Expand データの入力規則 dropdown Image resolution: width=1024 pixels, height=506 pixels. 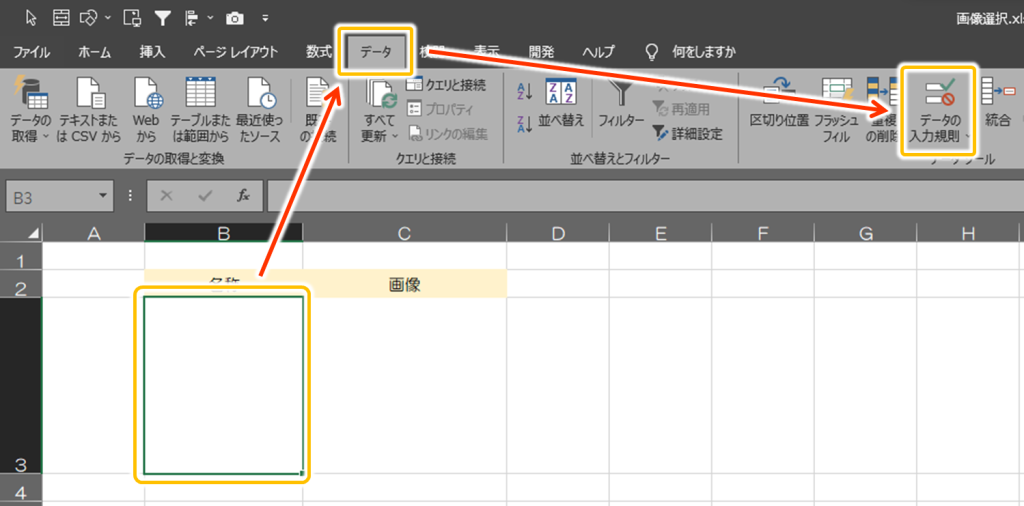click(967, 136)
